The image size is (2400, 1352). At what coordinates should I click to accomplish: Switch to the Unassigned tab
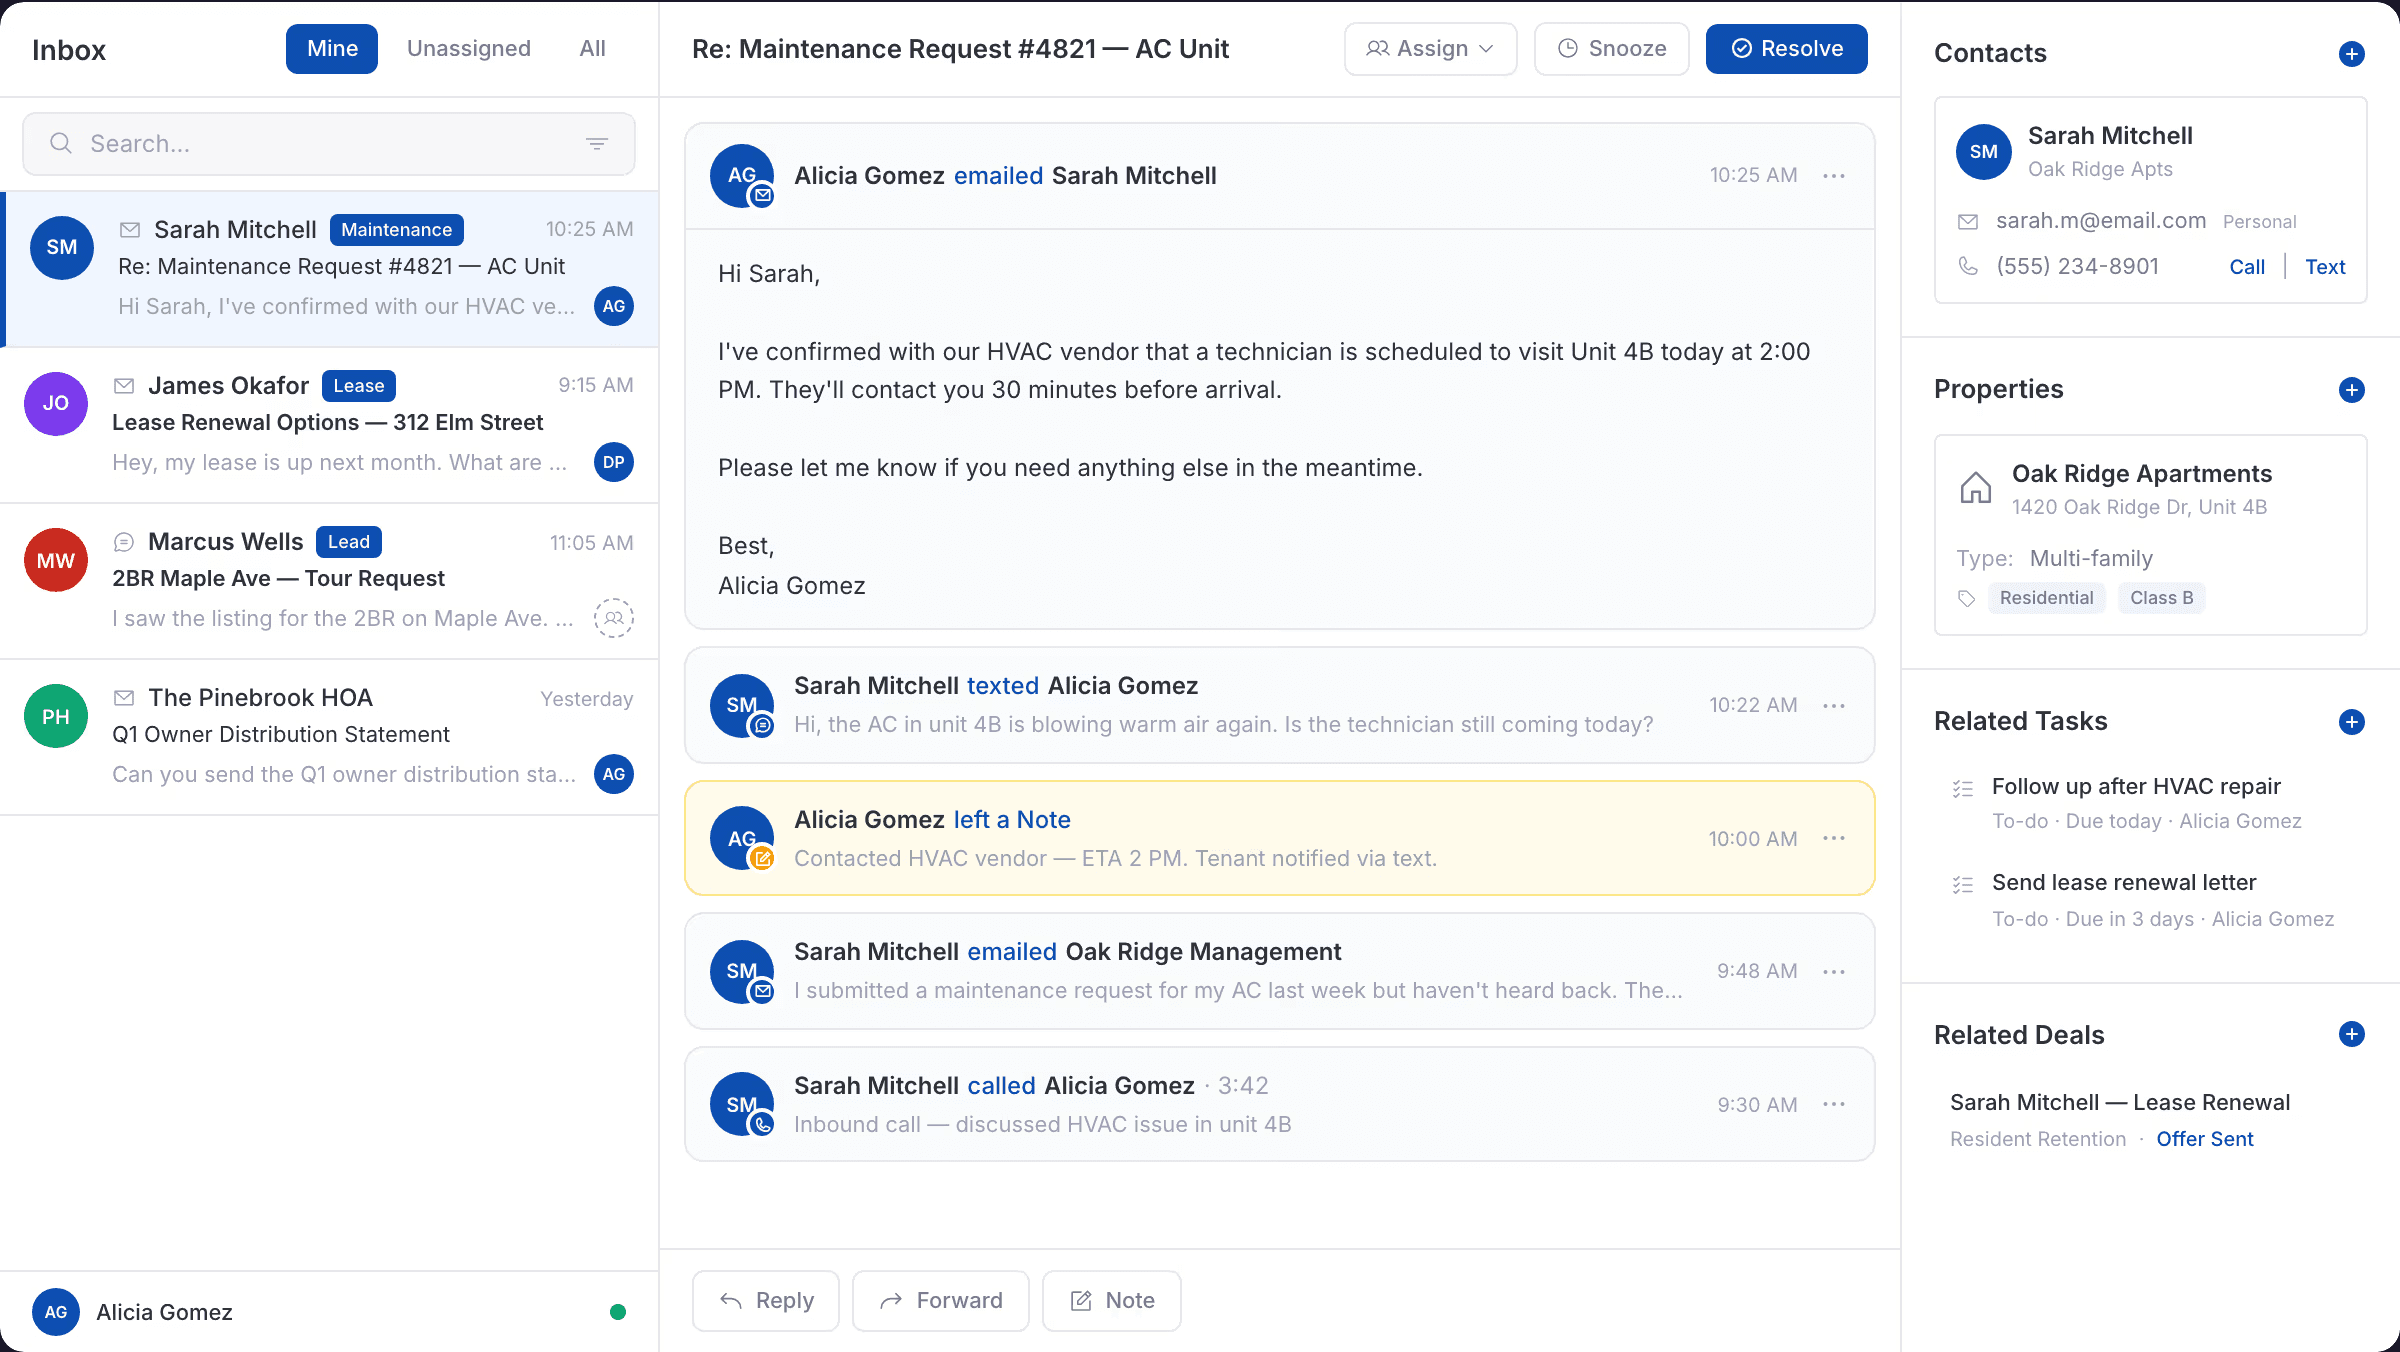[468, 48]
